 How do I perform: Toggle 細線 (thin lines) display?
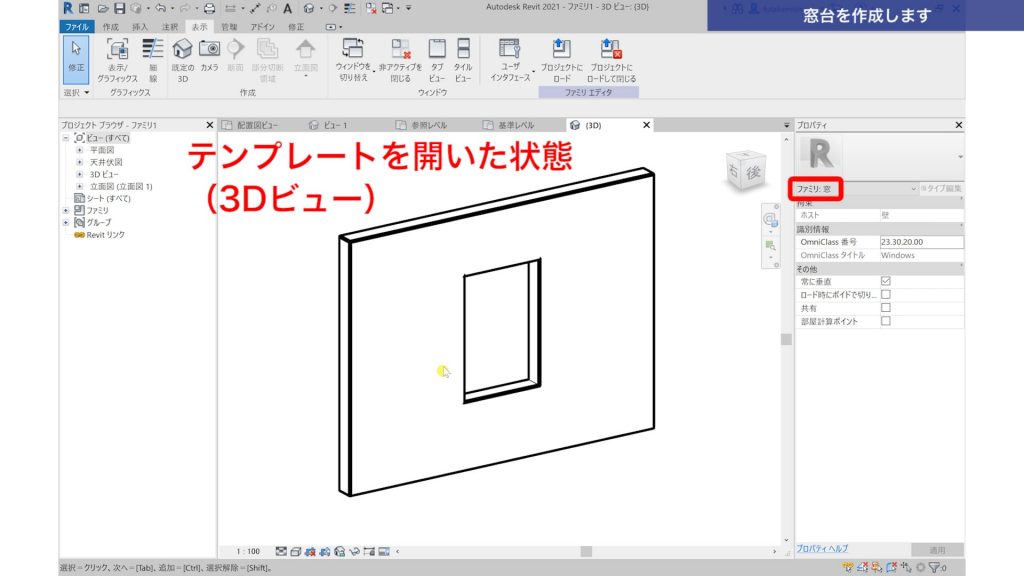[x=151, y=52]
